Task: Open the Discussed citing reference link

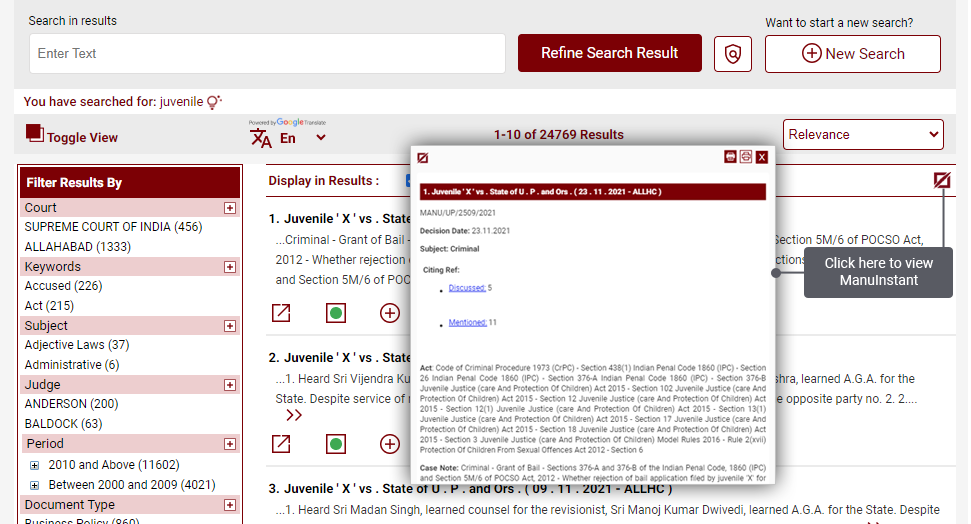Action: 466,288
